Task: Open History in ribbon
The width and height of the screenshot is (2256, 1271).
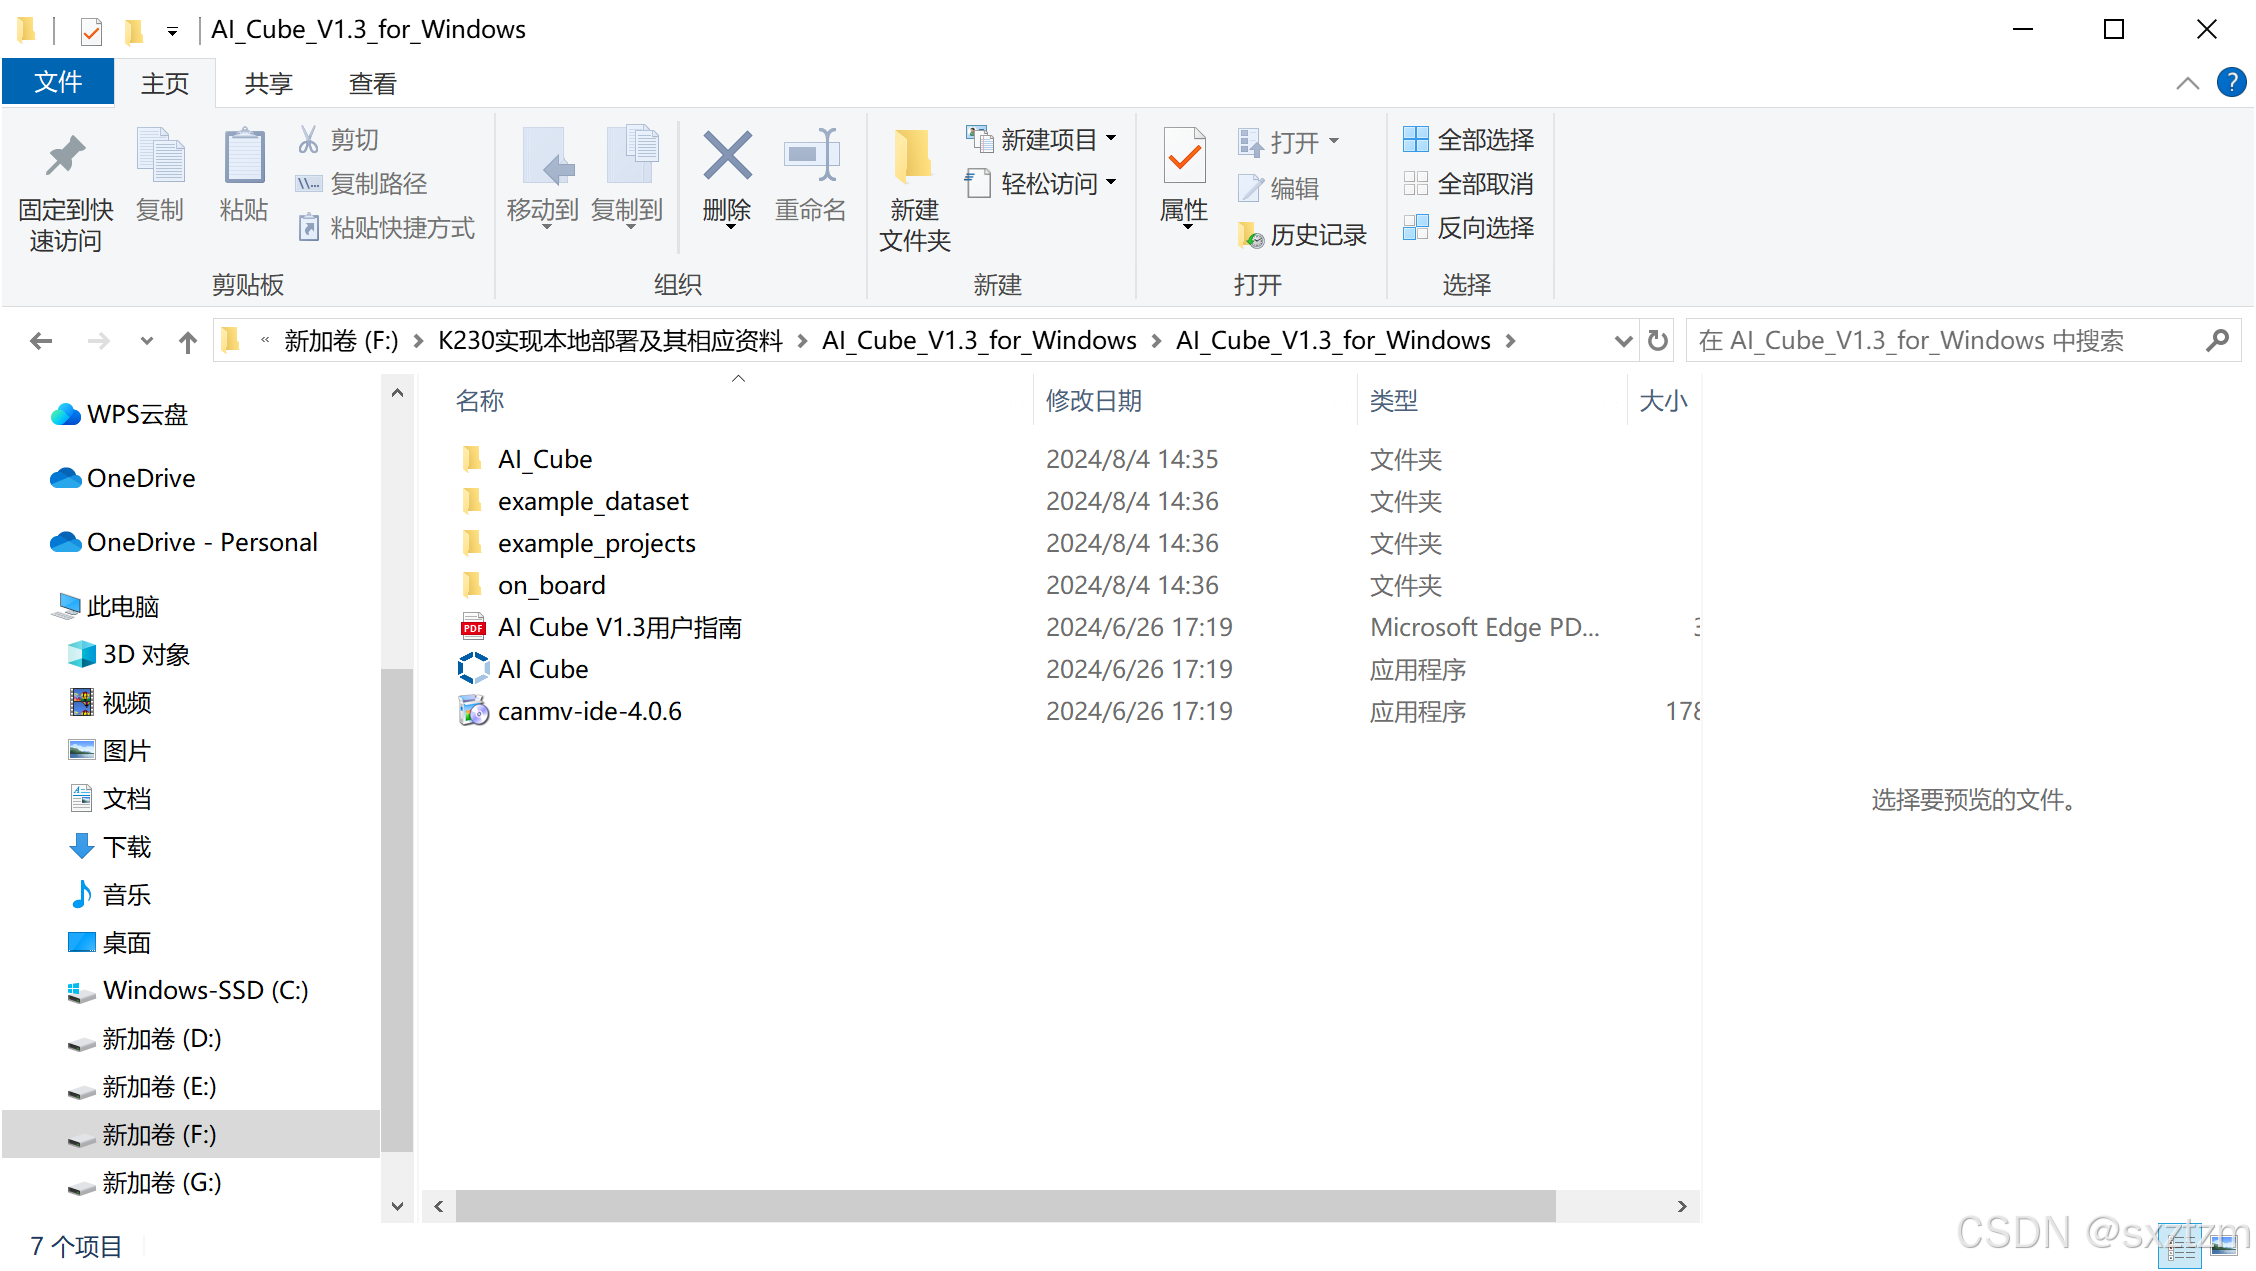Action: click(1302, 235)
